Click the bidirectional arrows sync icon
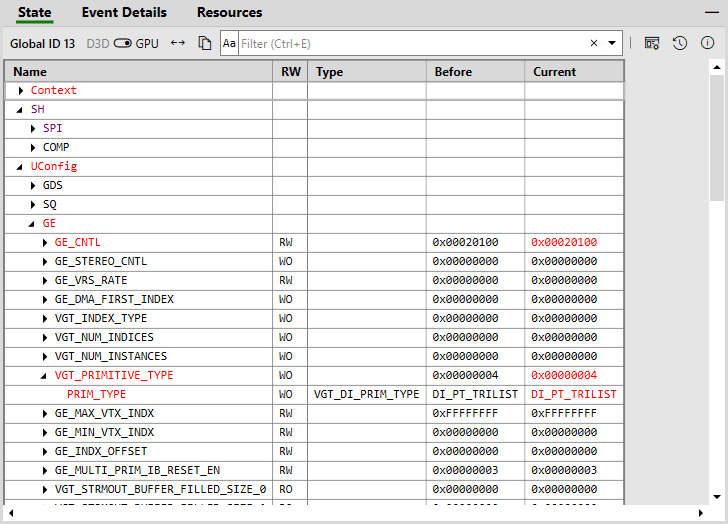This screenshot has height=524, width=728. 178,43
